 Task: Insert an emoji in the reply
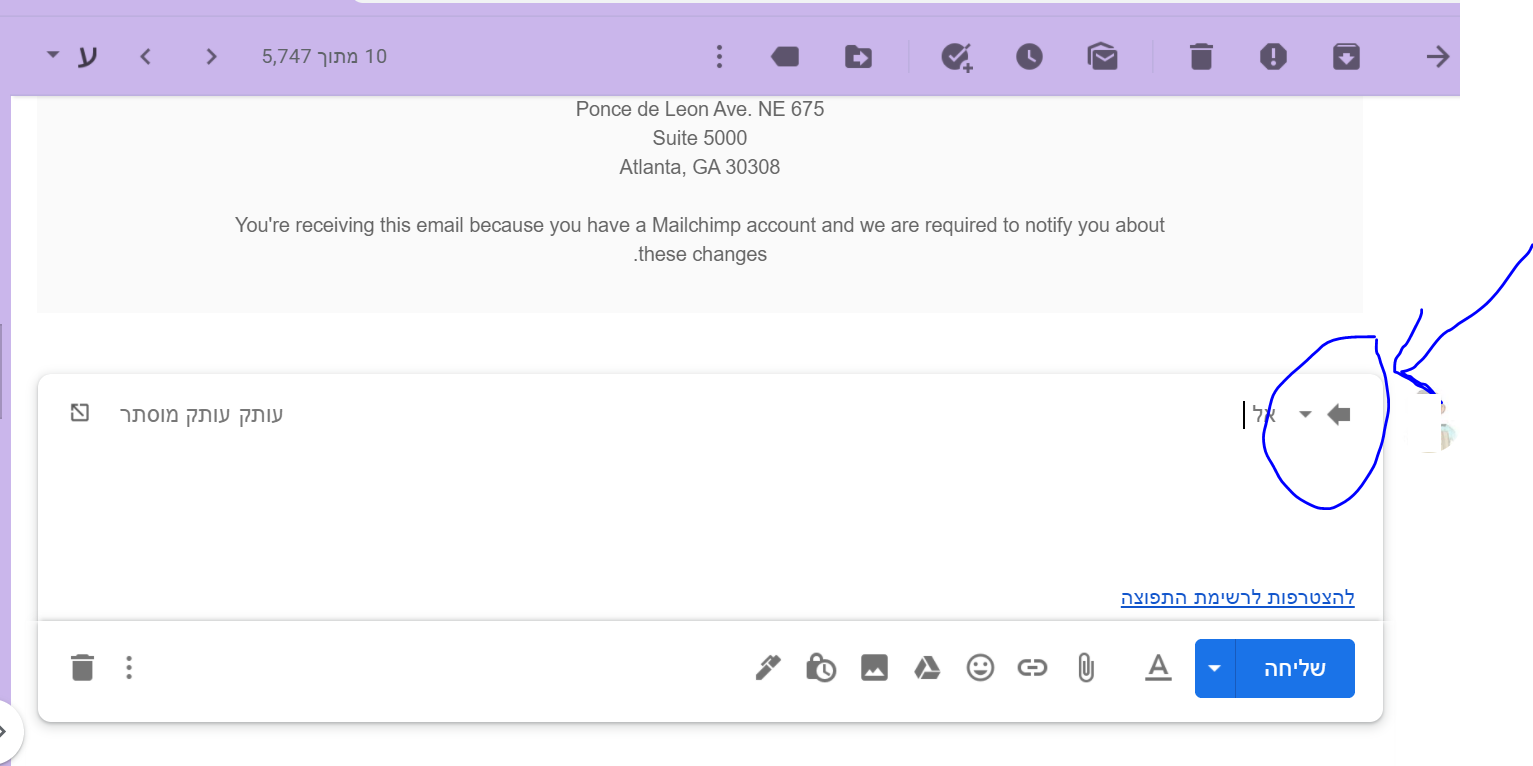980,667
